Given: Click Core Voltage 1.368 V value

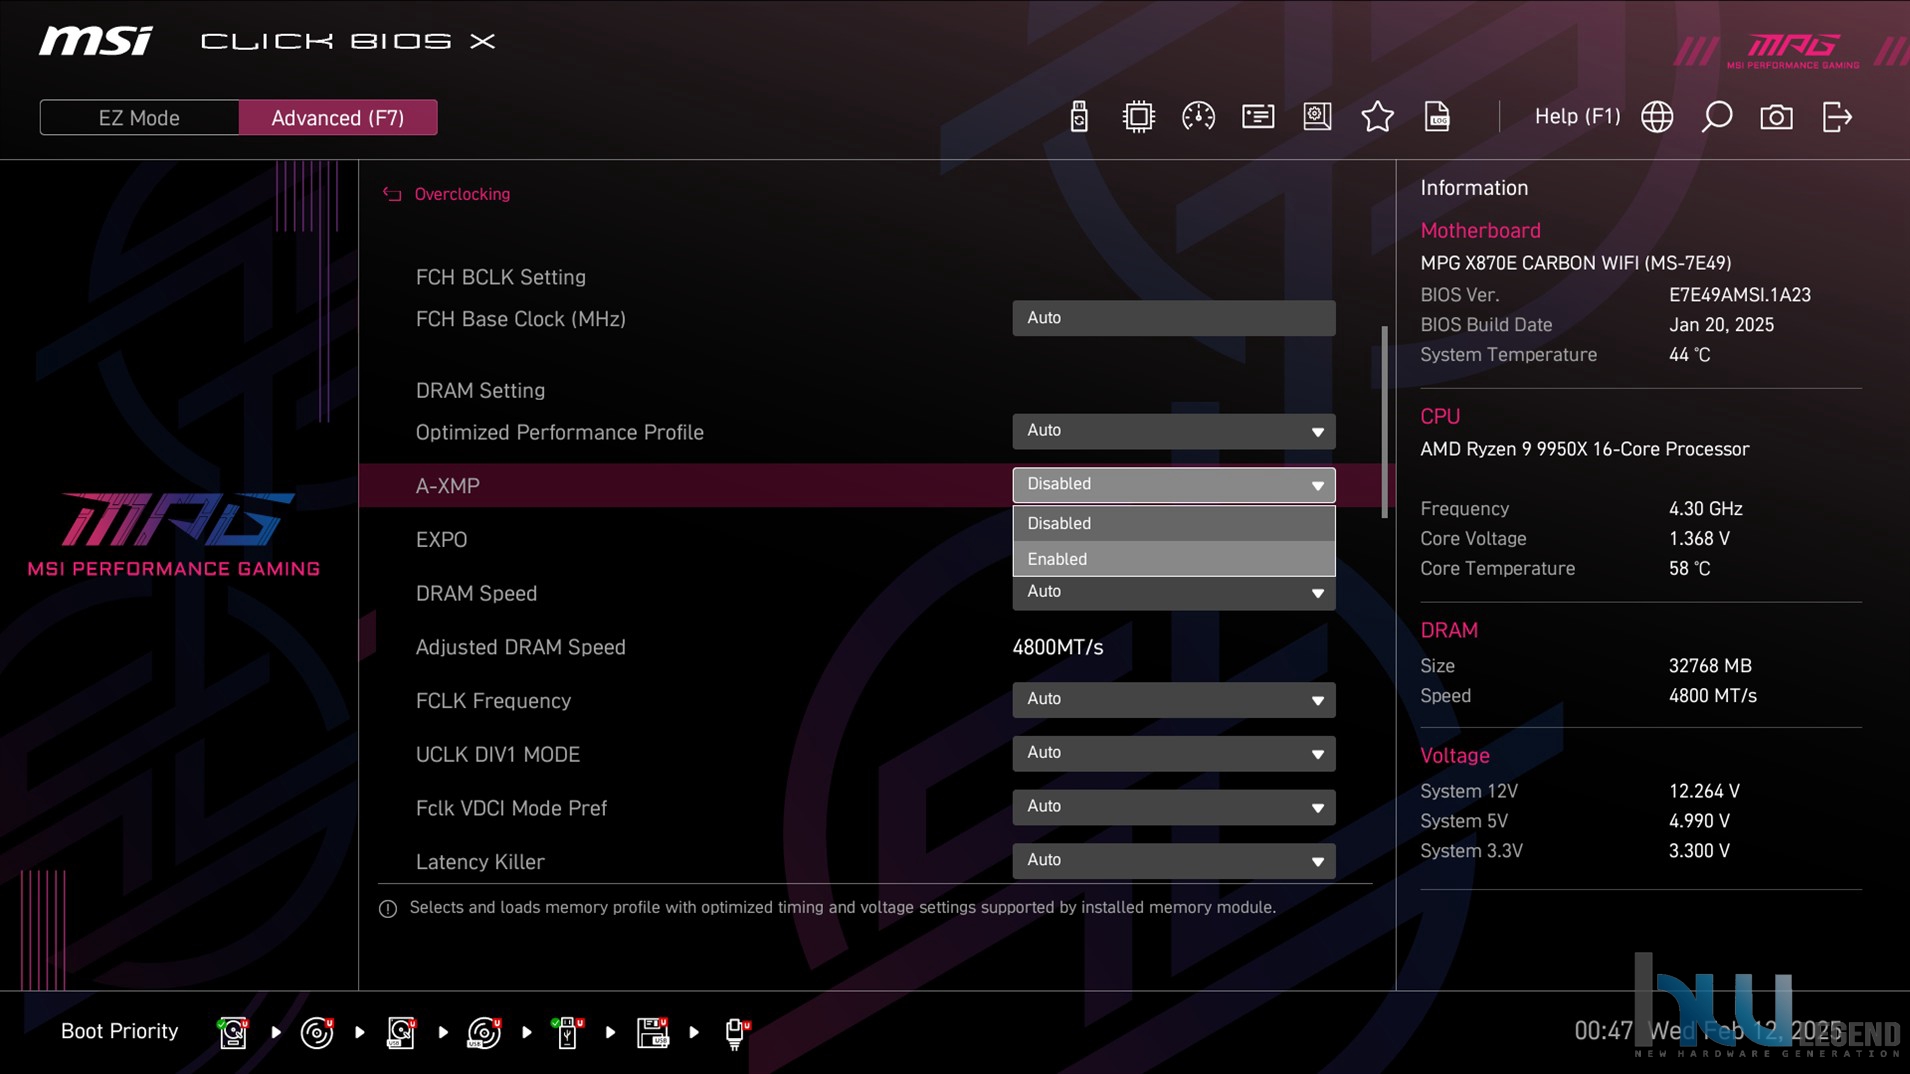Looking at the screenshot, I should point(1698,539).
